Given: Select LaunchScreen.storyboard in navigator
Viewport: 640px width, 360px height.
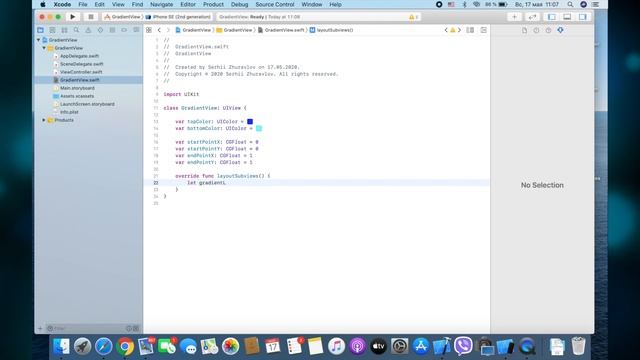Looking at the screenshot, I should tap(87, 104).
